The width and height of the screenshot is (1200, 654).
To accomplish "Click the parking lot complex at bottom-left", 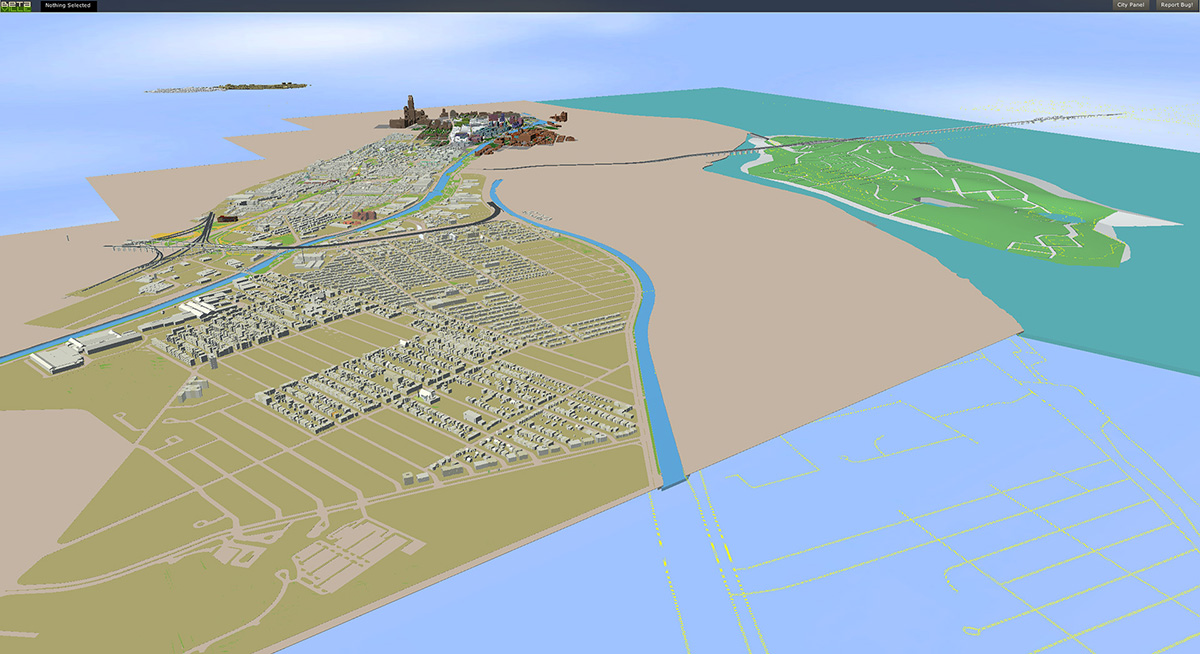I will [x=350, y=550].
